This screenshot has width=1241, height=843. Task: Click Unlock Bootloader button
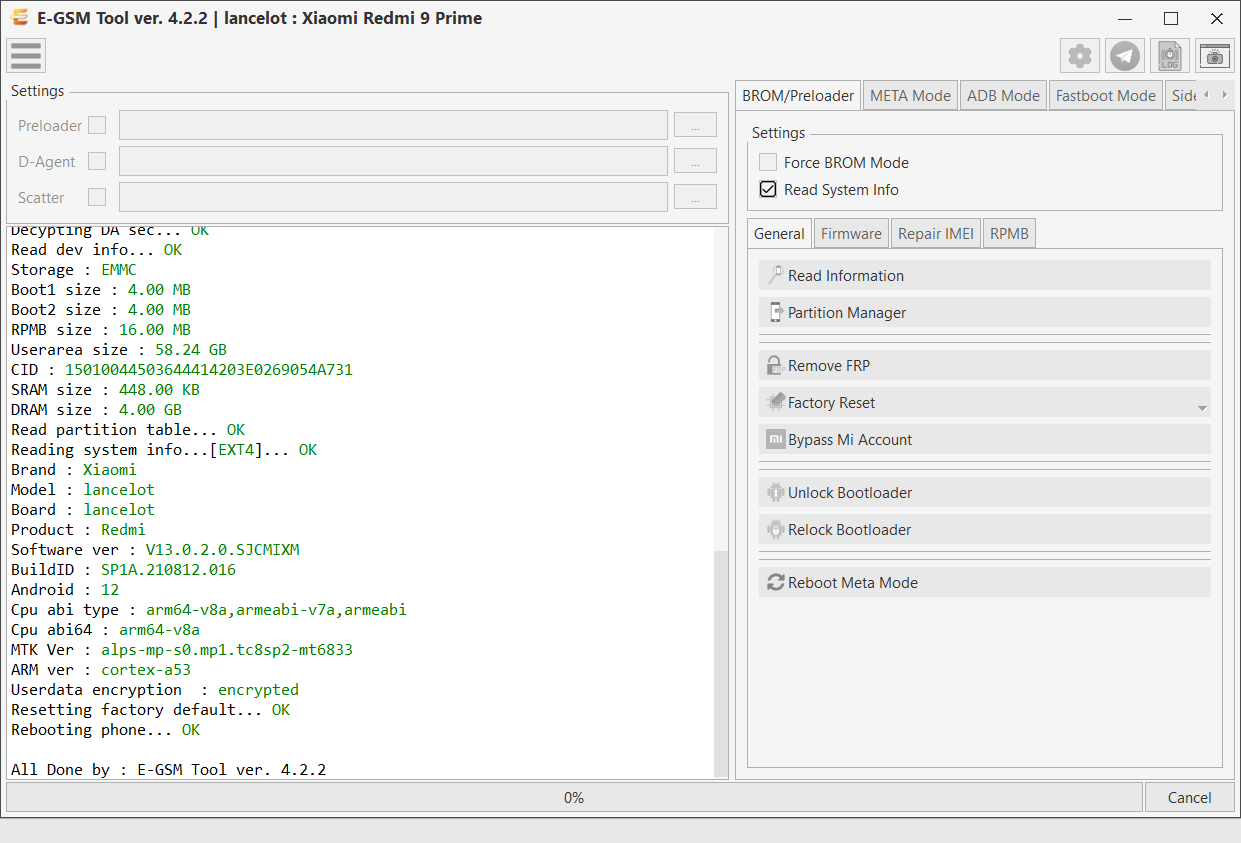click(x=985, y=493)
